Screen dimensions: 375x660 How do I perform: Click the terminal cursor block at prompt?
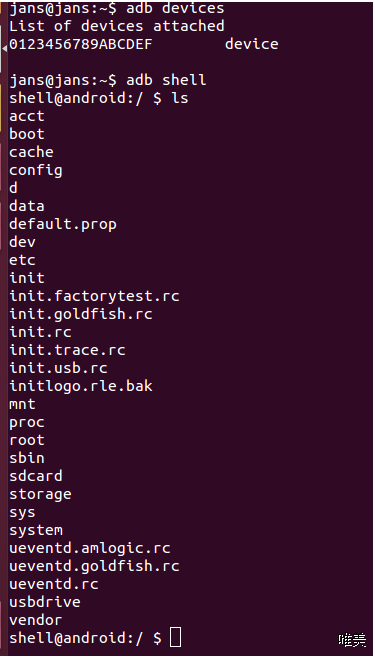[176, 636]
